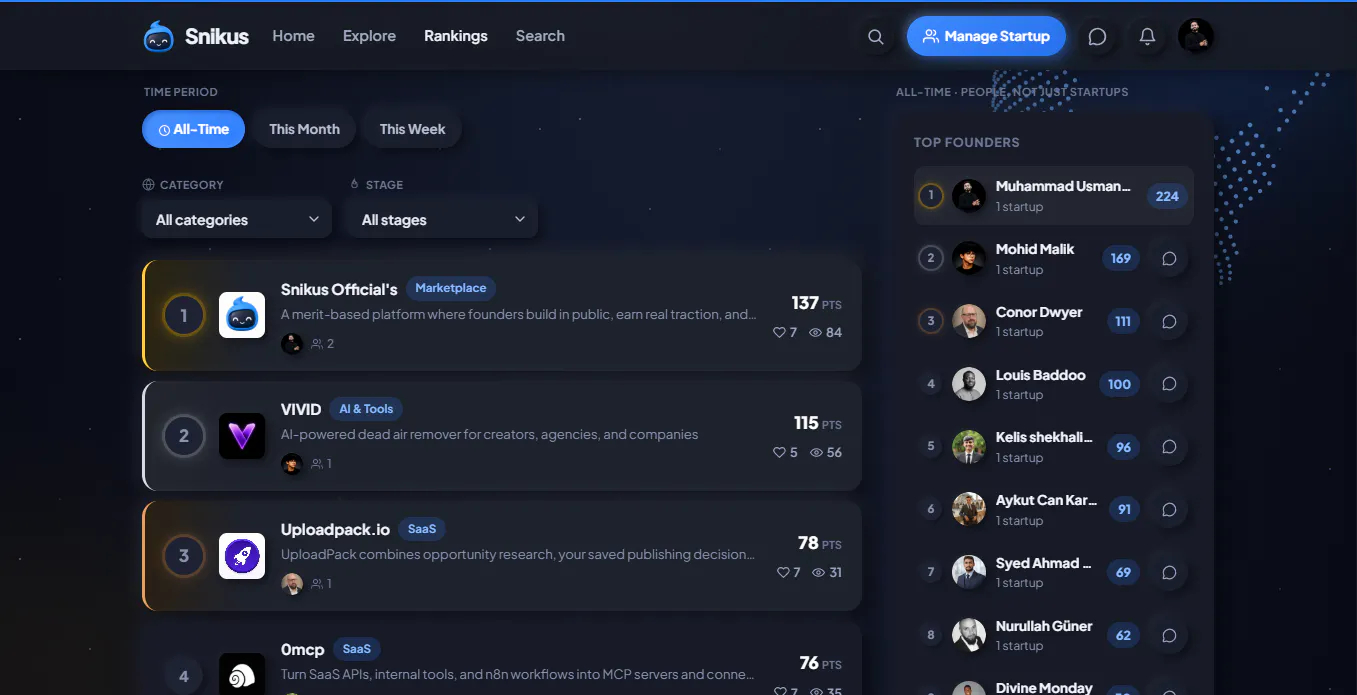This screenshot has height=695, width=1357.
Task: Open Nurullah Güner's founder name
Action: tap(1044, 626)
